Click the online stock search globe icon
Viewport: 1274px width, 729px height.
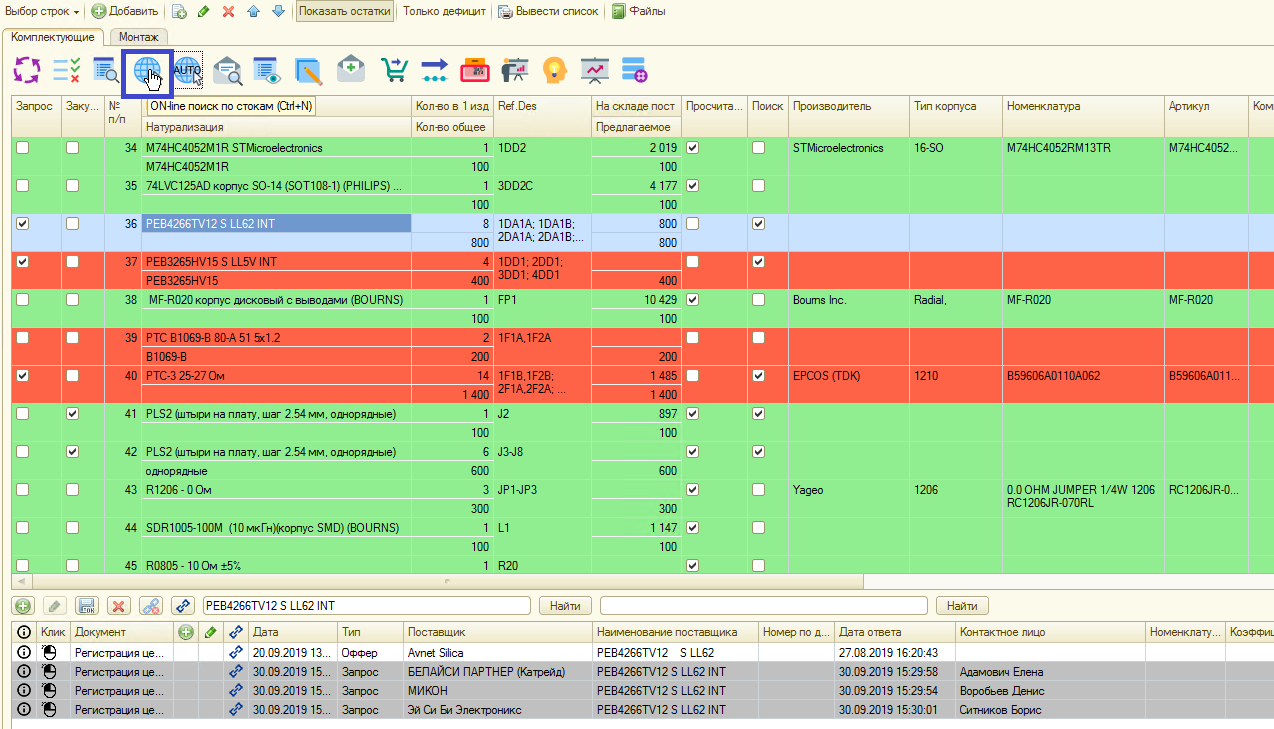[147, 70]
